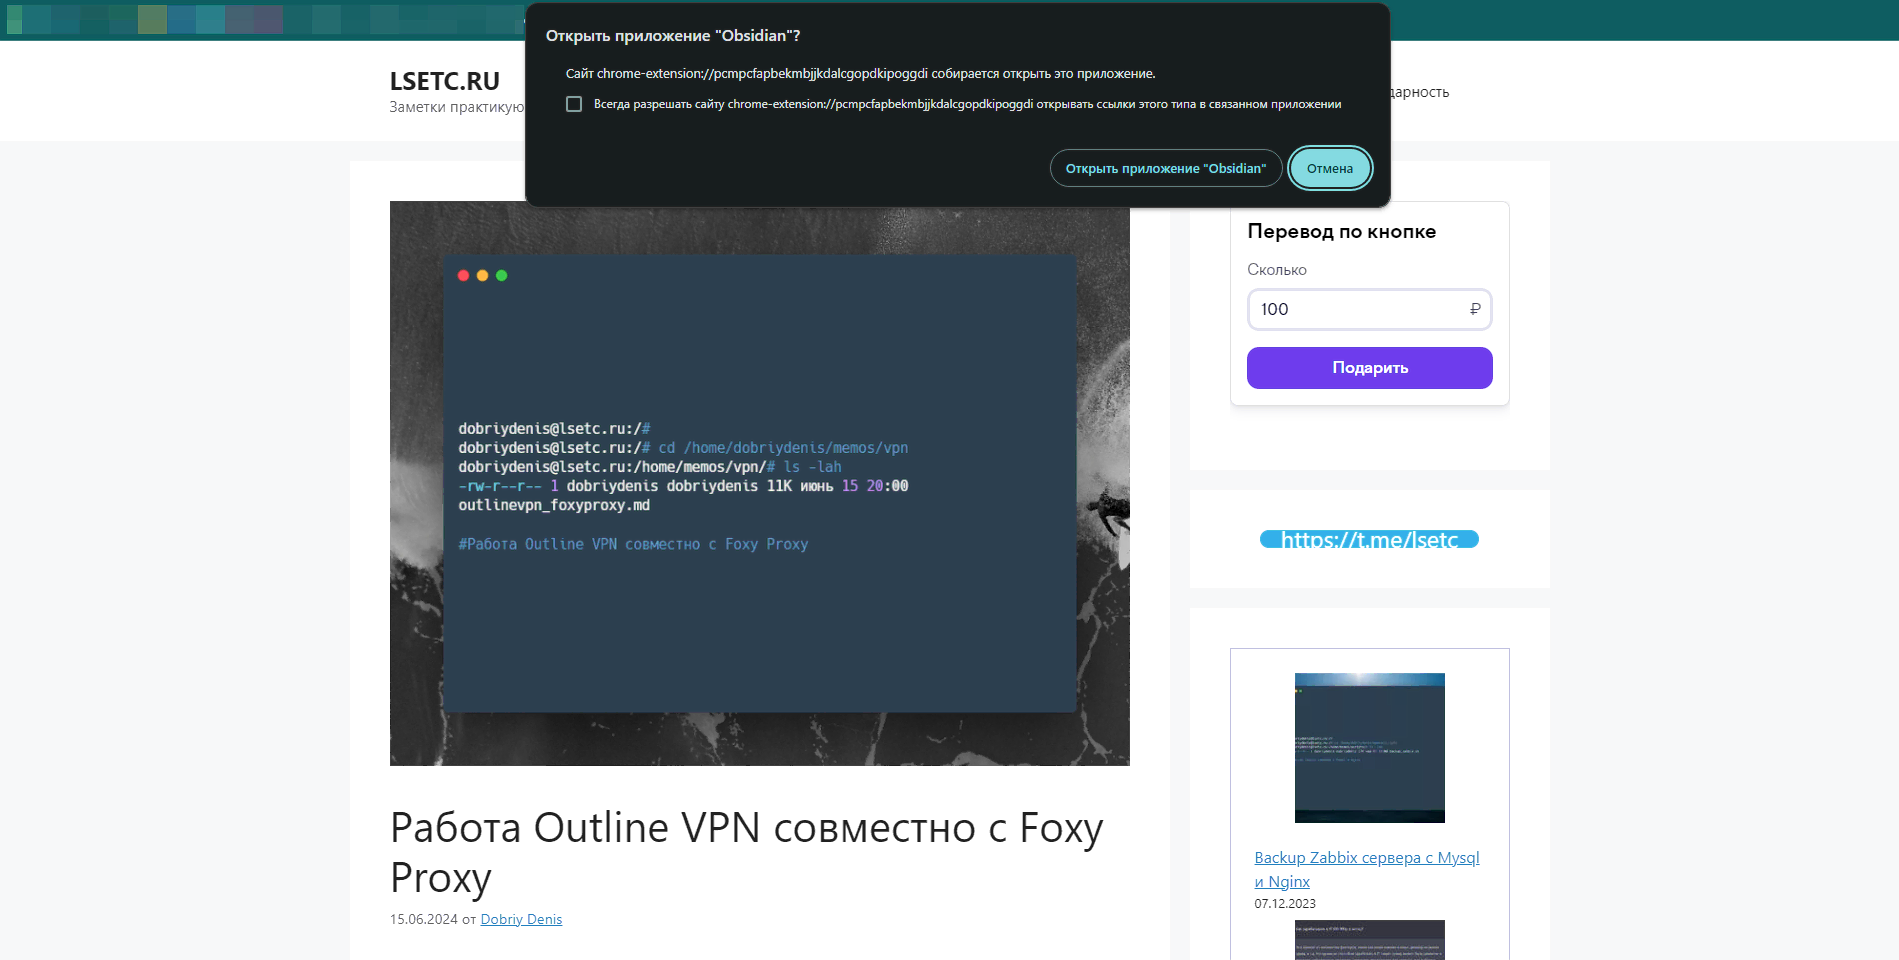Click the ruble currency sign in amount field
Image resolution: width=1899 pixels, height=960 pixels.
(x=1474, y=309)
